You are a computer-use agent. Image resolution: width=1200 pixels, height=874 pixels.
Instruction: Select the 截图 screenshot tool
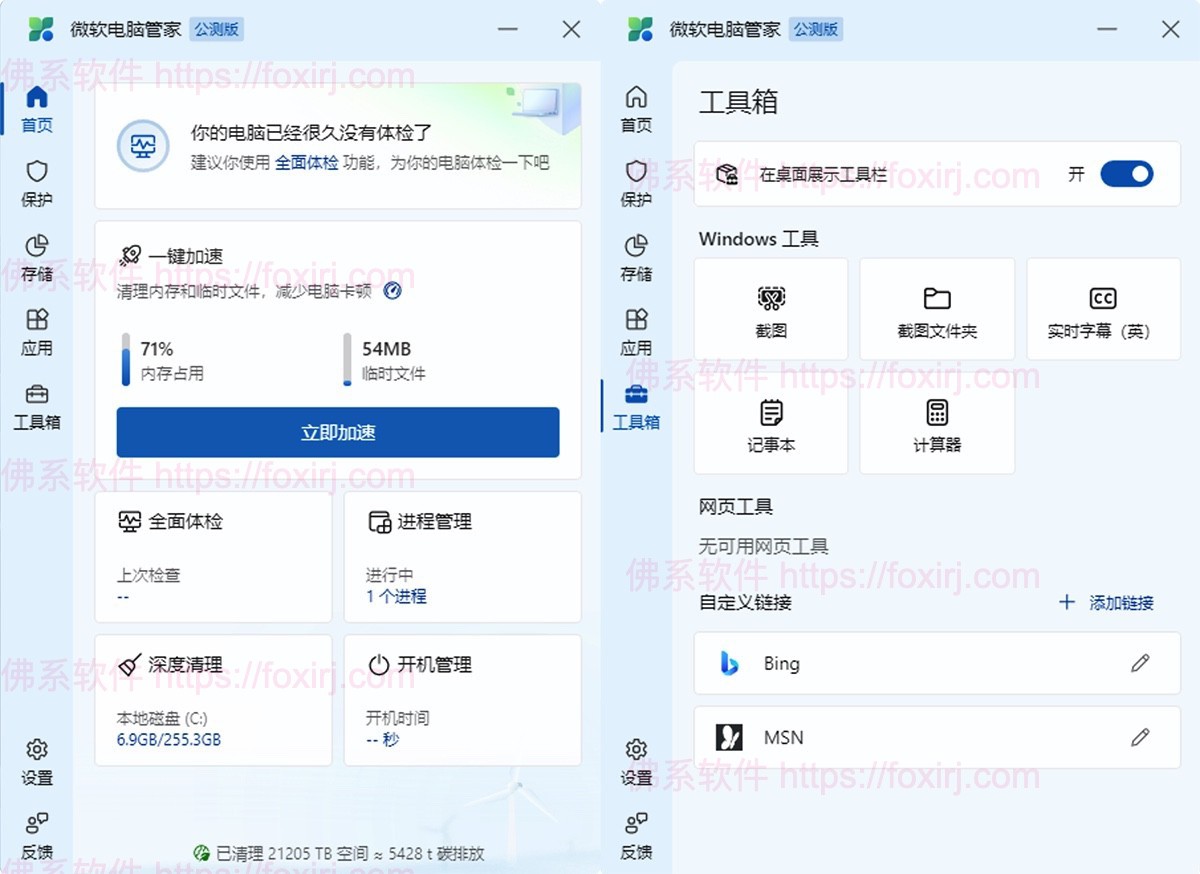tap(770, 308)
